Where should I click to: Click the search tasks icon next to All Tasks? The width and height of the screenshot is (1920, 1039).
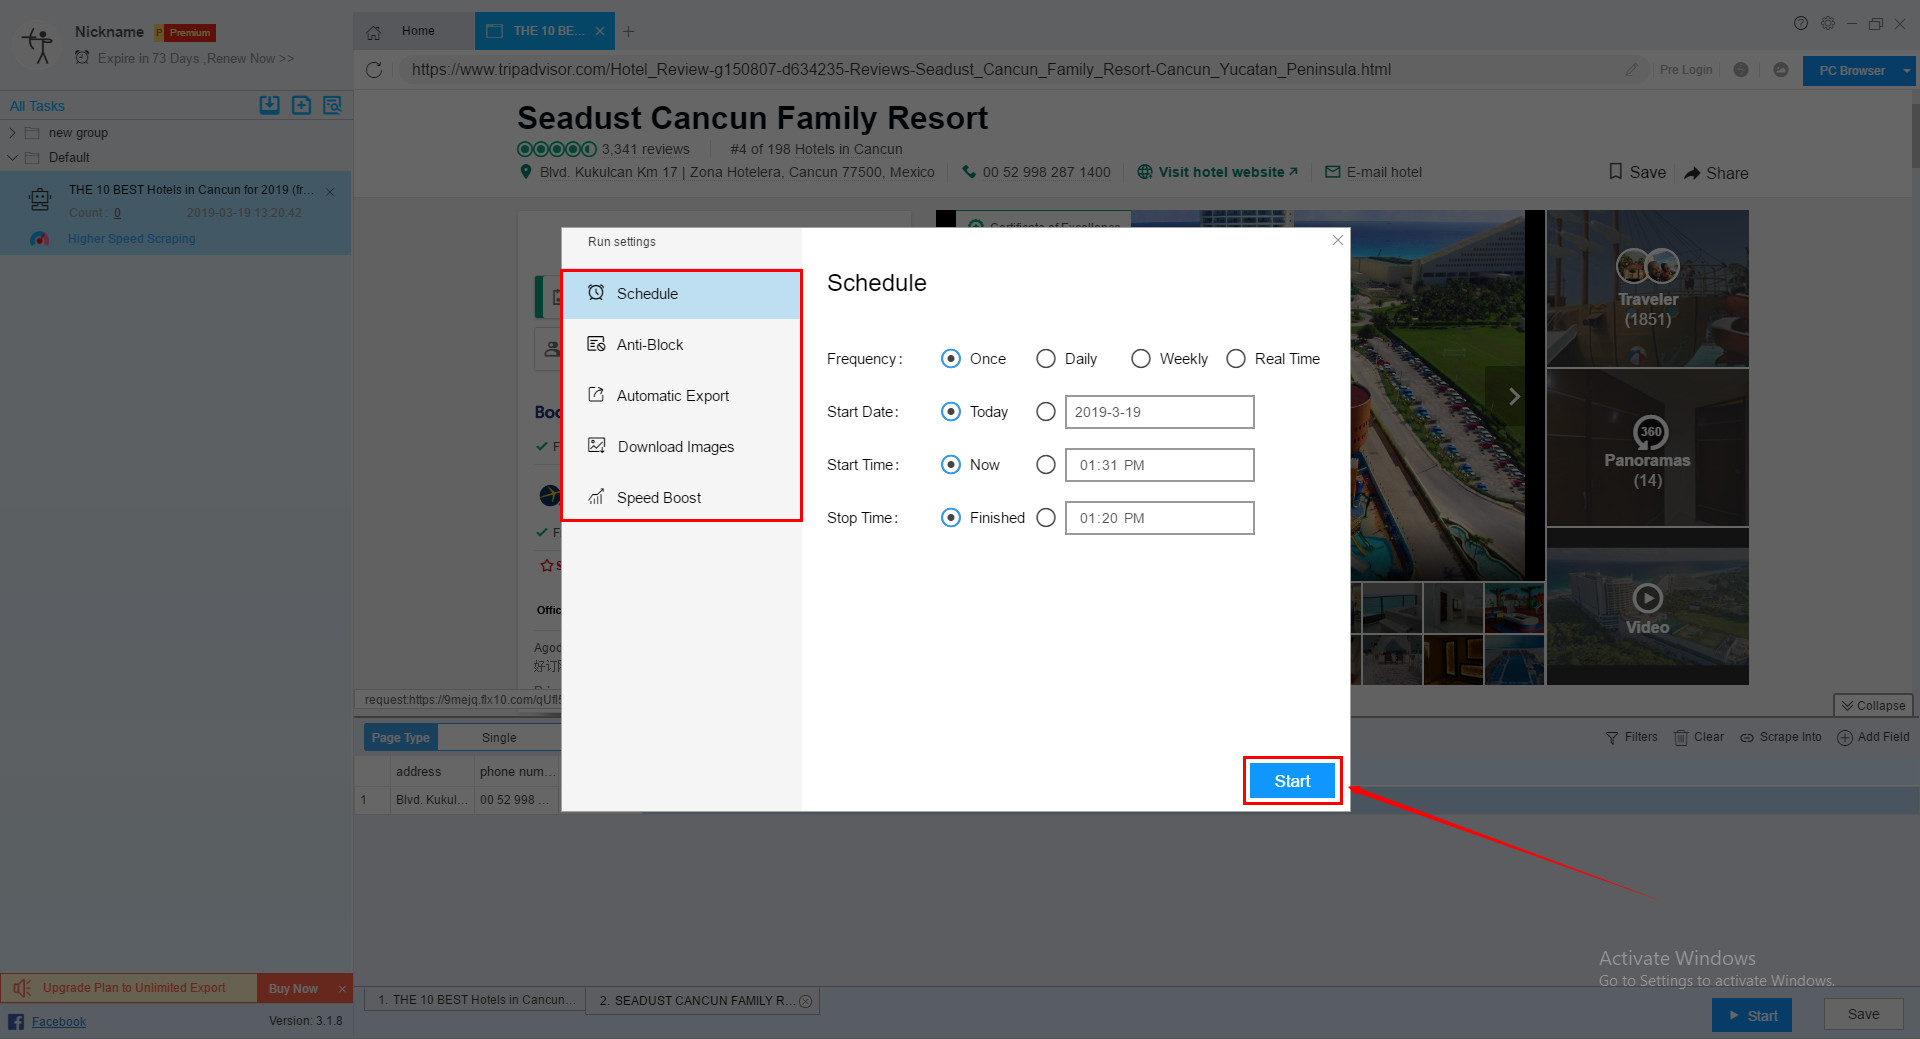pyautogui.click(x=332, y=105)
